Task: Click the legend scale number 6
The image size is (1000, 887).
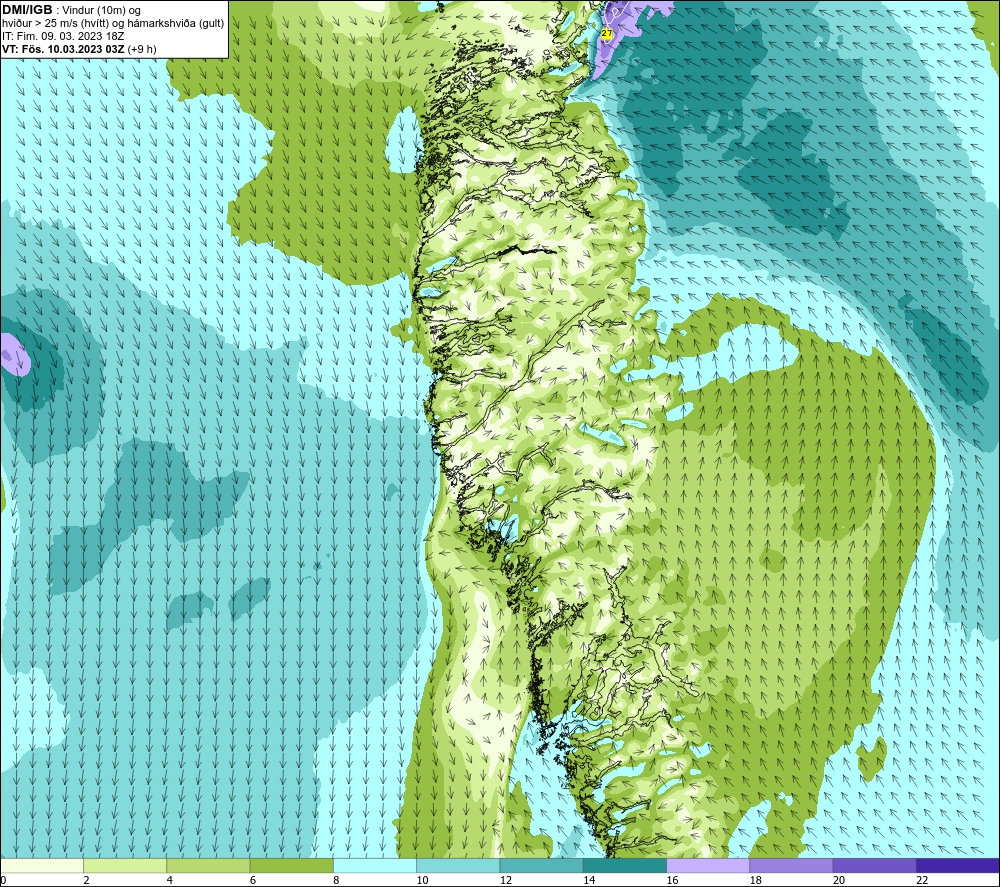Action: pyautogui.click(x=253, y=880)
